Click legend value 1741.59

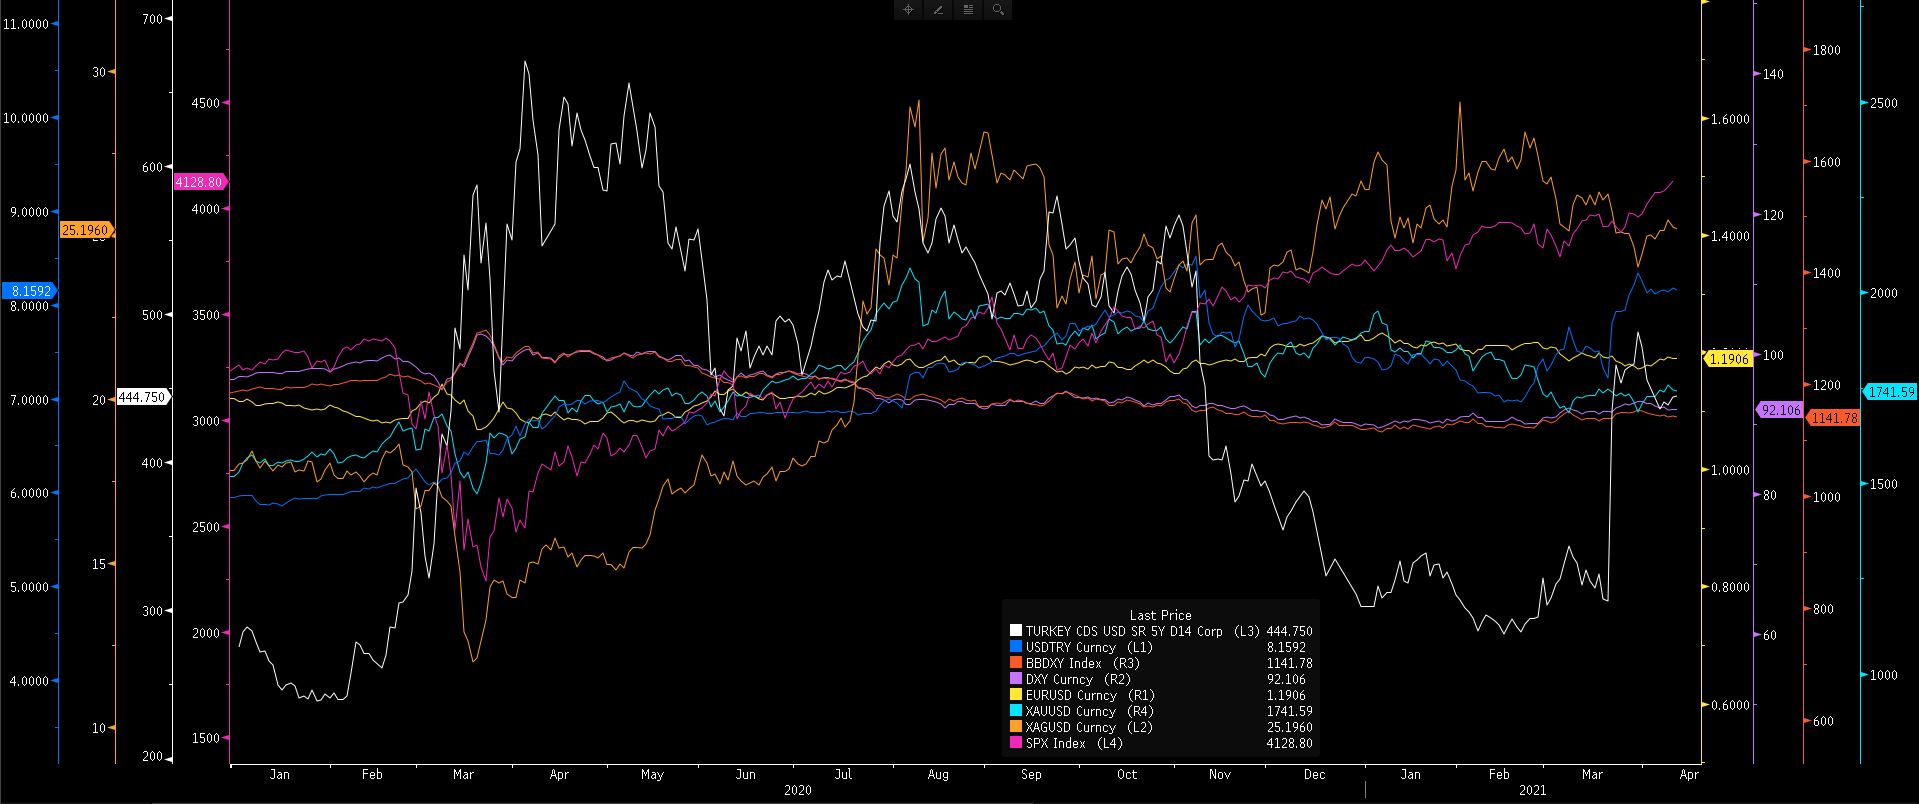(x=1291, y=711)
